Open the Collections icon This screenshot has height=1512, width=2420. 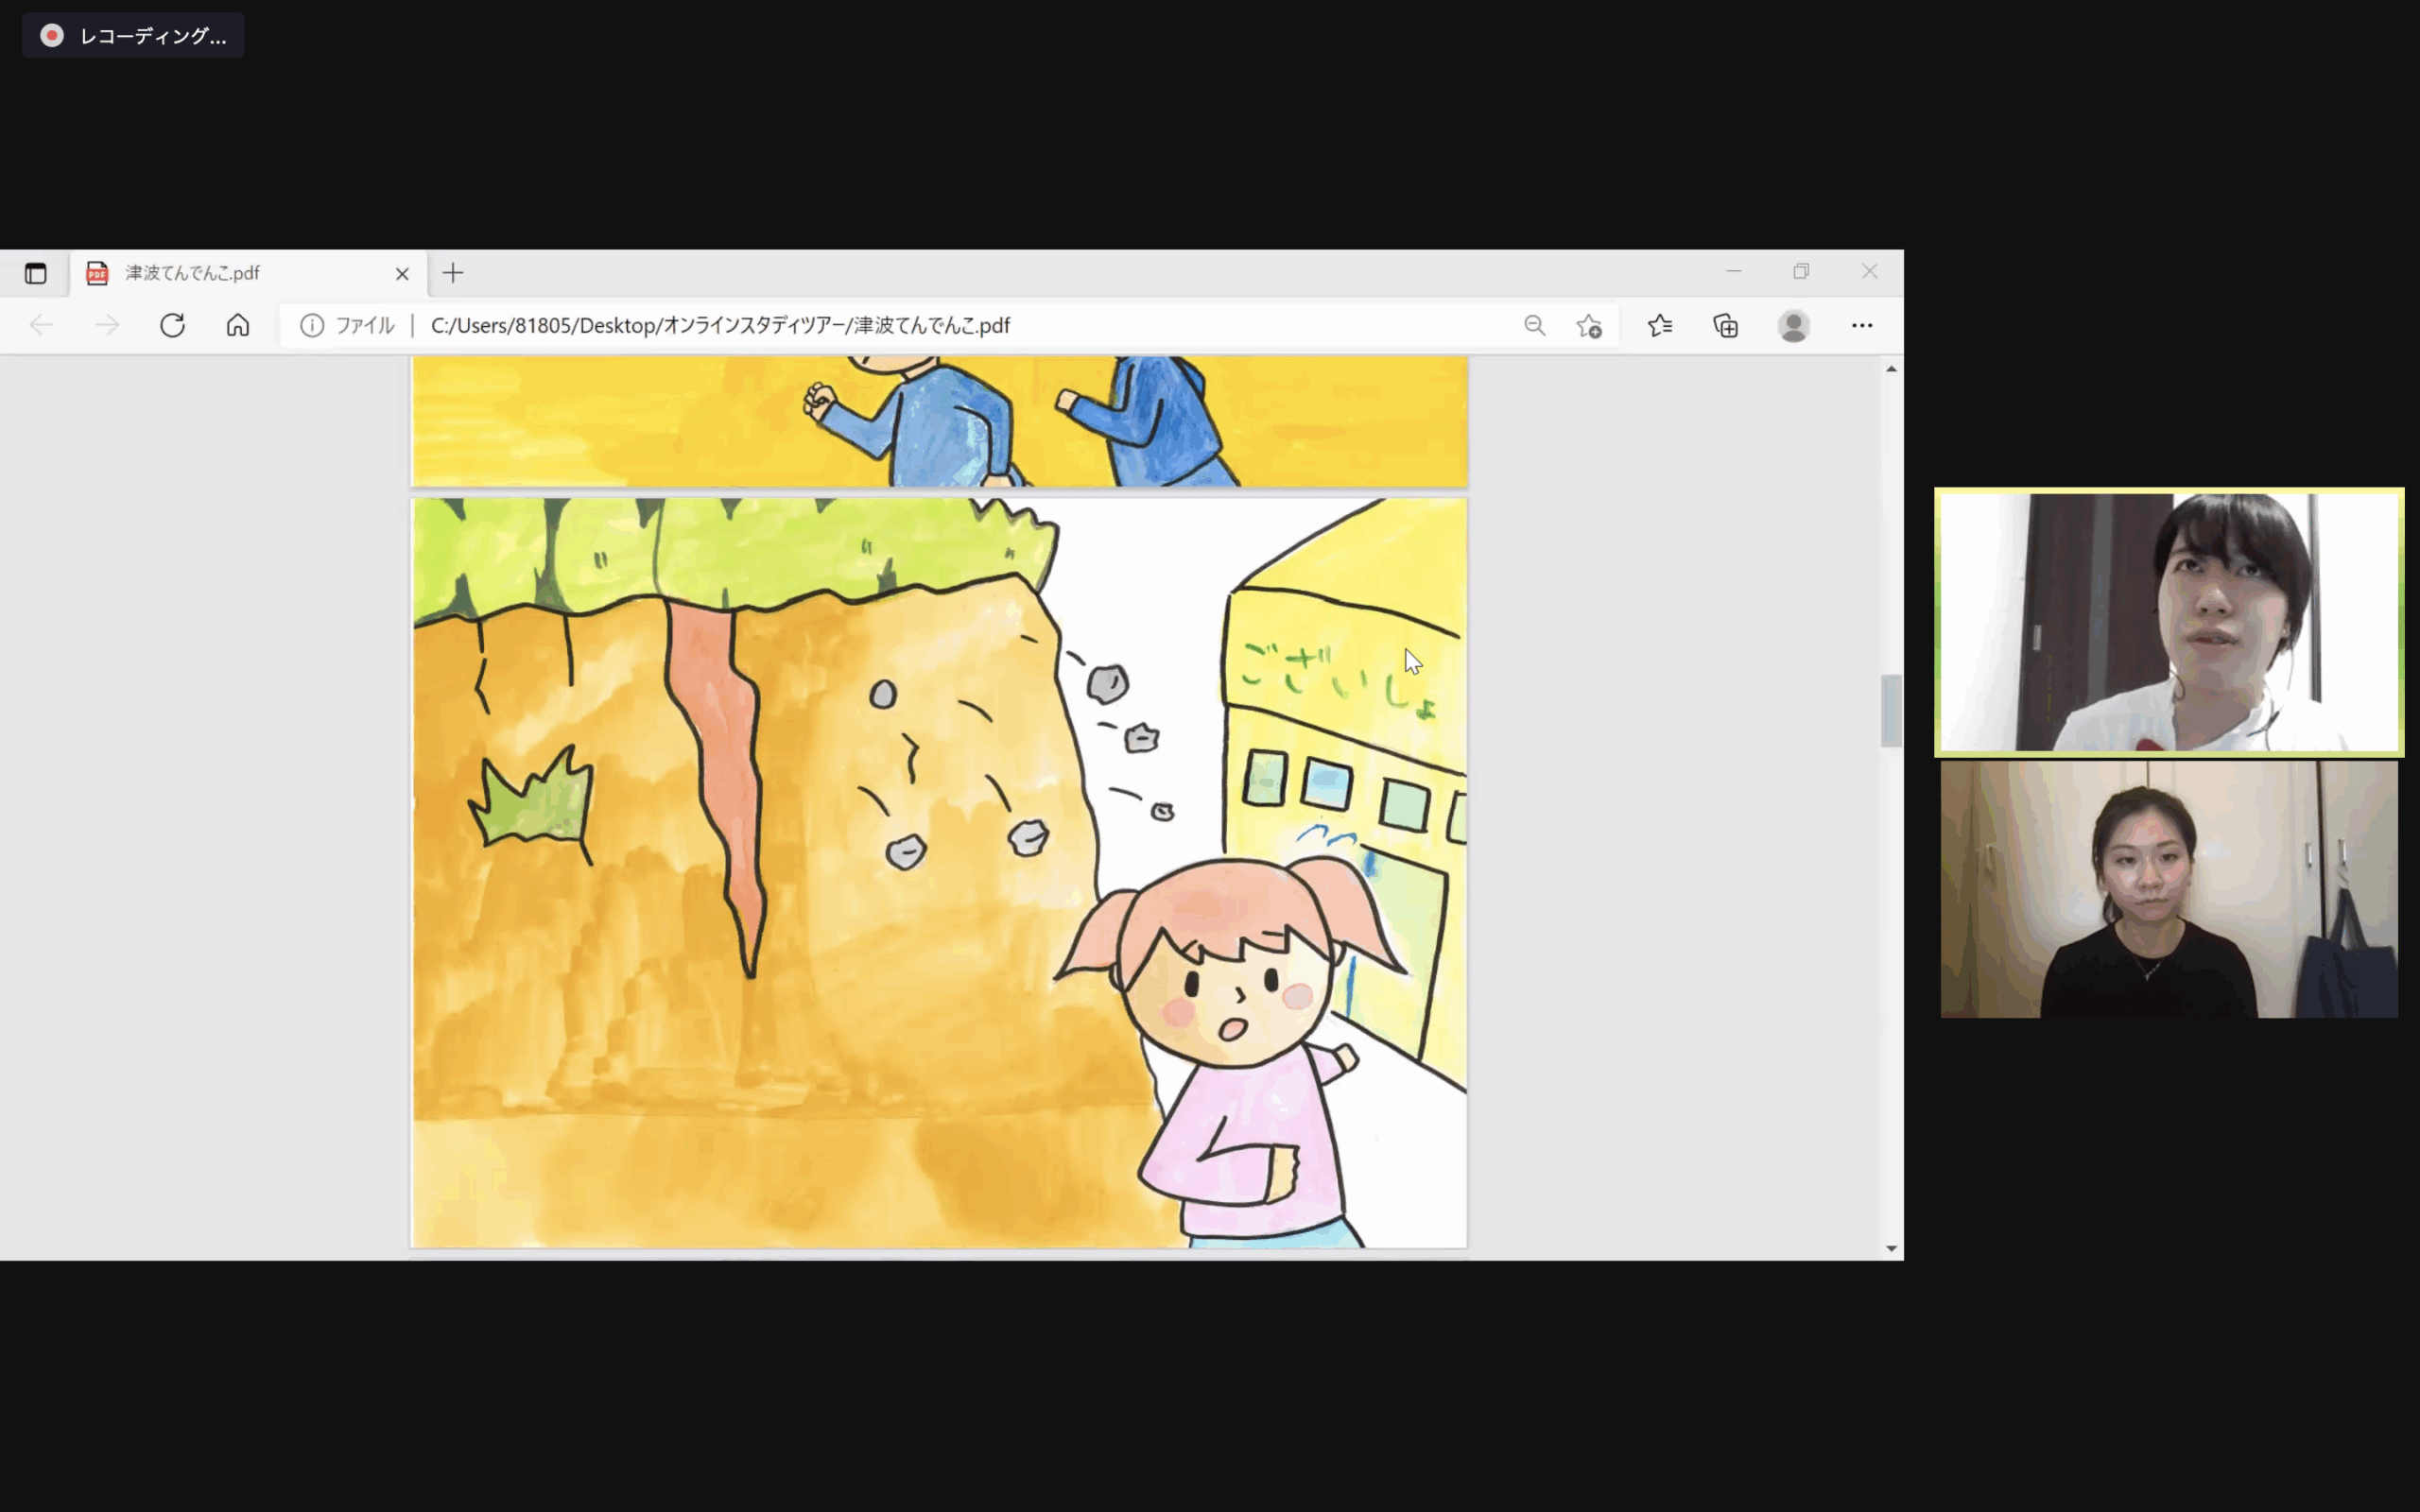[1726, 325]
